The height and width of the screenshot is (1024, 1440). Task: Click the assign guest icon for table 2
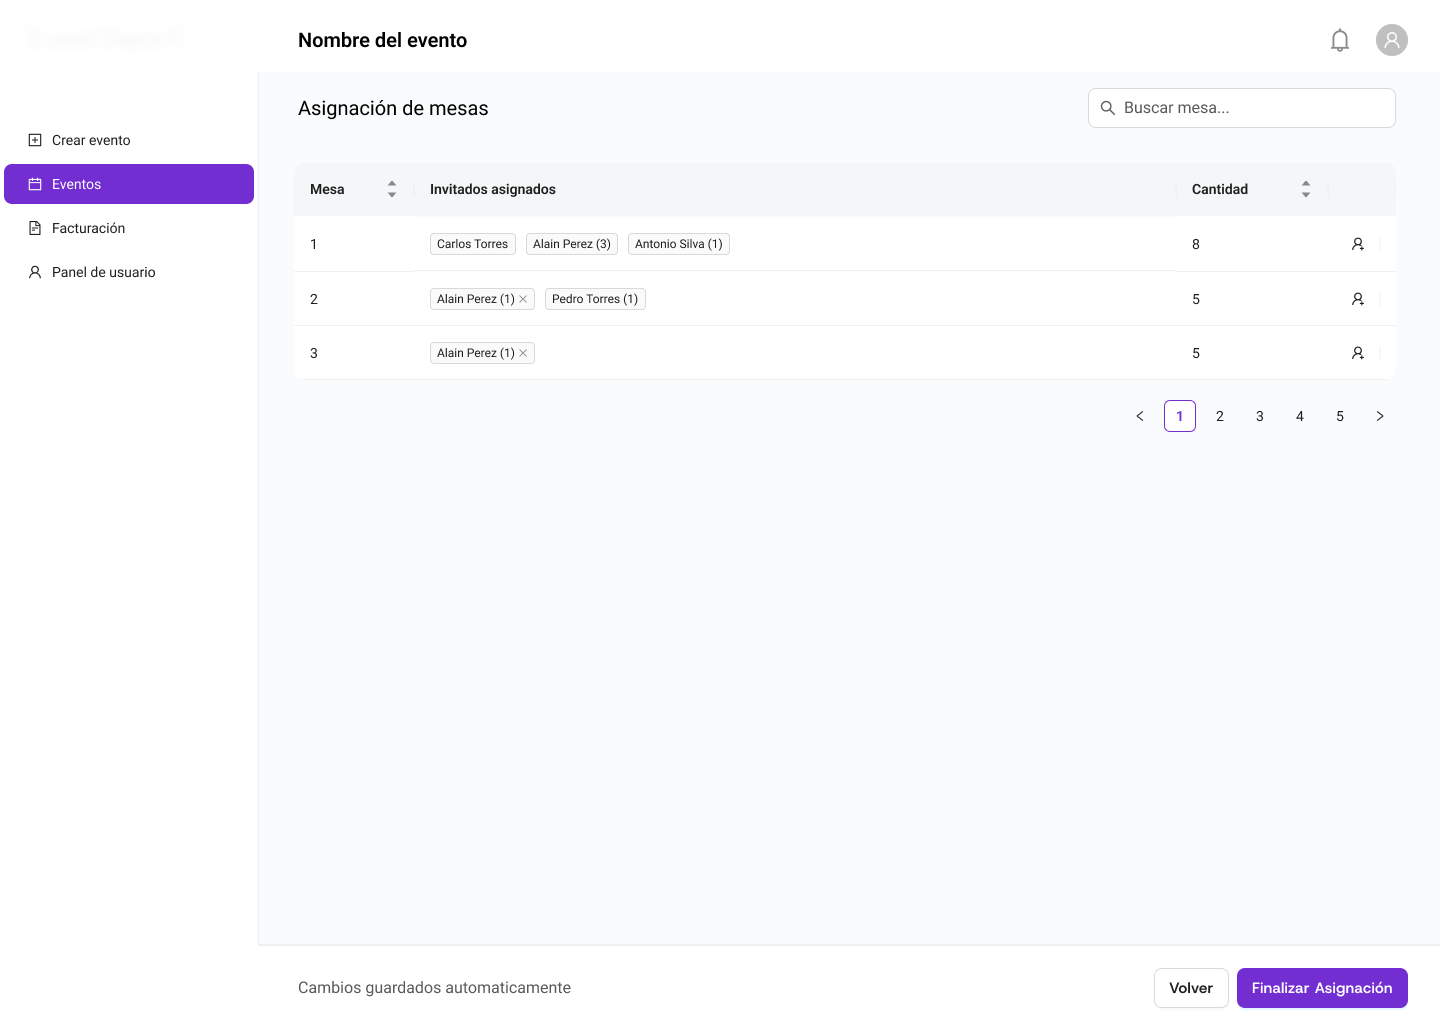click(1357, 299)
